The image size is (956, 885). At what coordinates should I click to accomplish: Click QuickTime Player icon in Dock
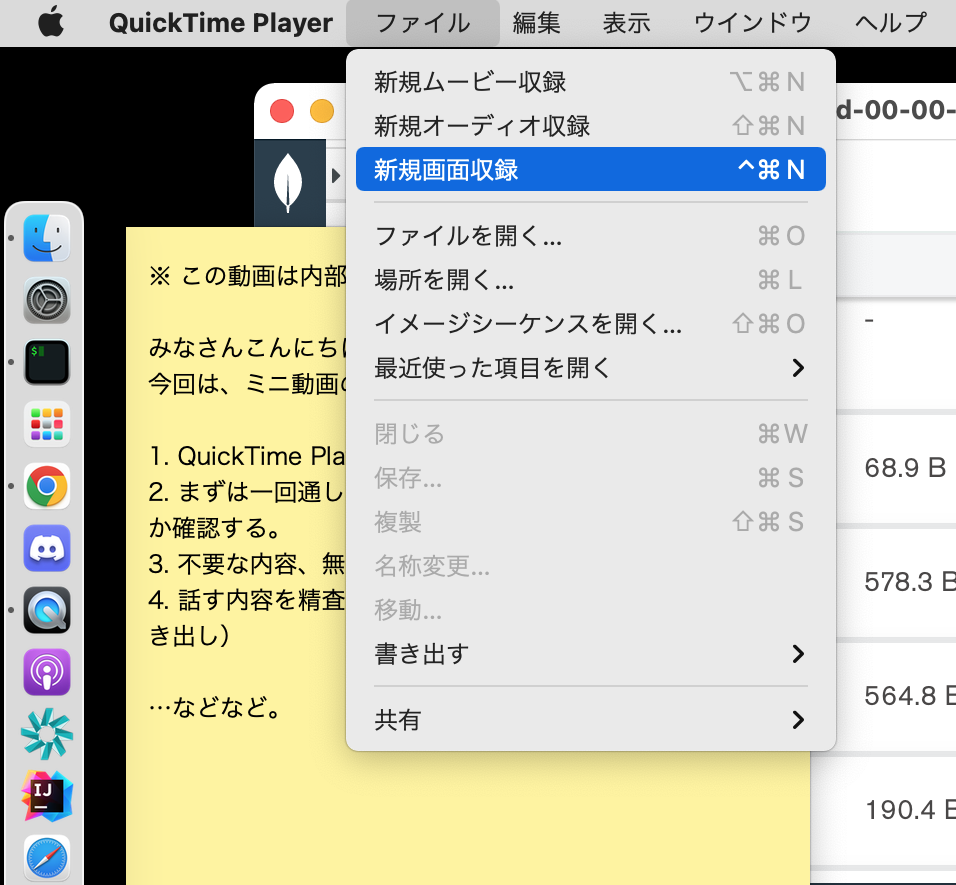tap(47, 610)
